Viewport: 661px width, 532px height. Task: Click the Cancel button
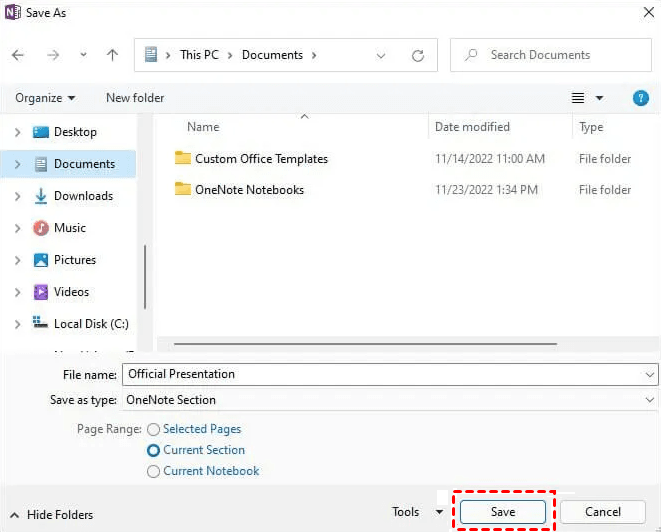603,512
